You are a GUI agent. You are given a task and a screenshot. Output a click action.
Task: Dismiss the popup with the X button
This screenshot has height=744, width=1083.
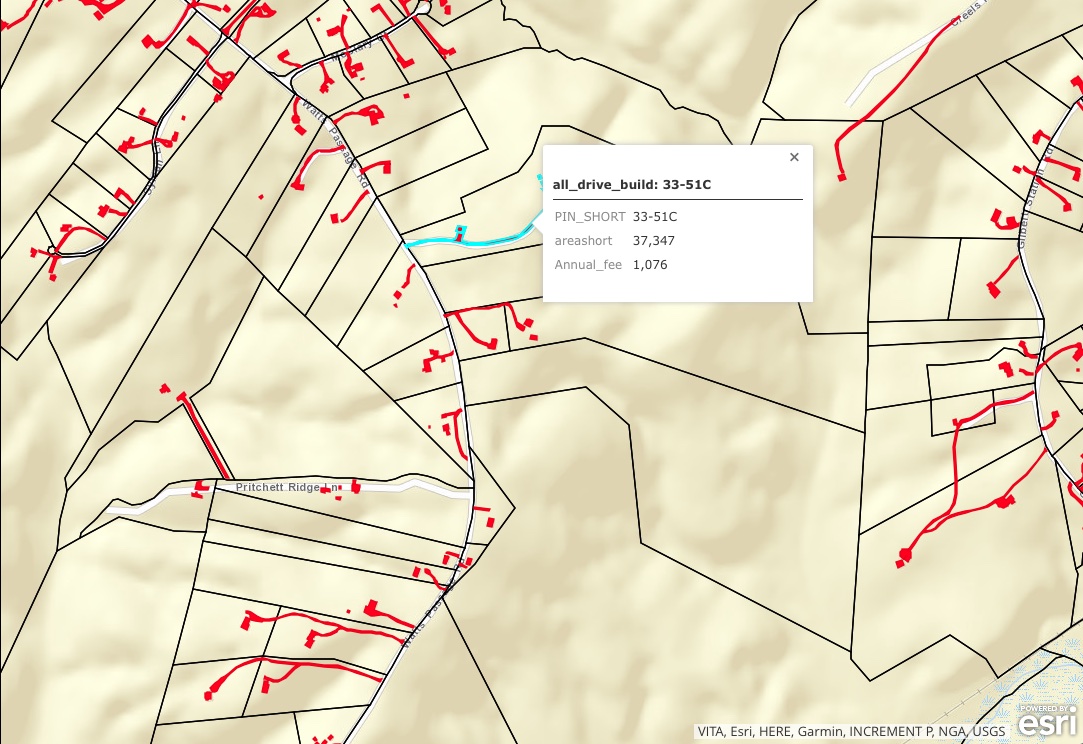point(794,157)
